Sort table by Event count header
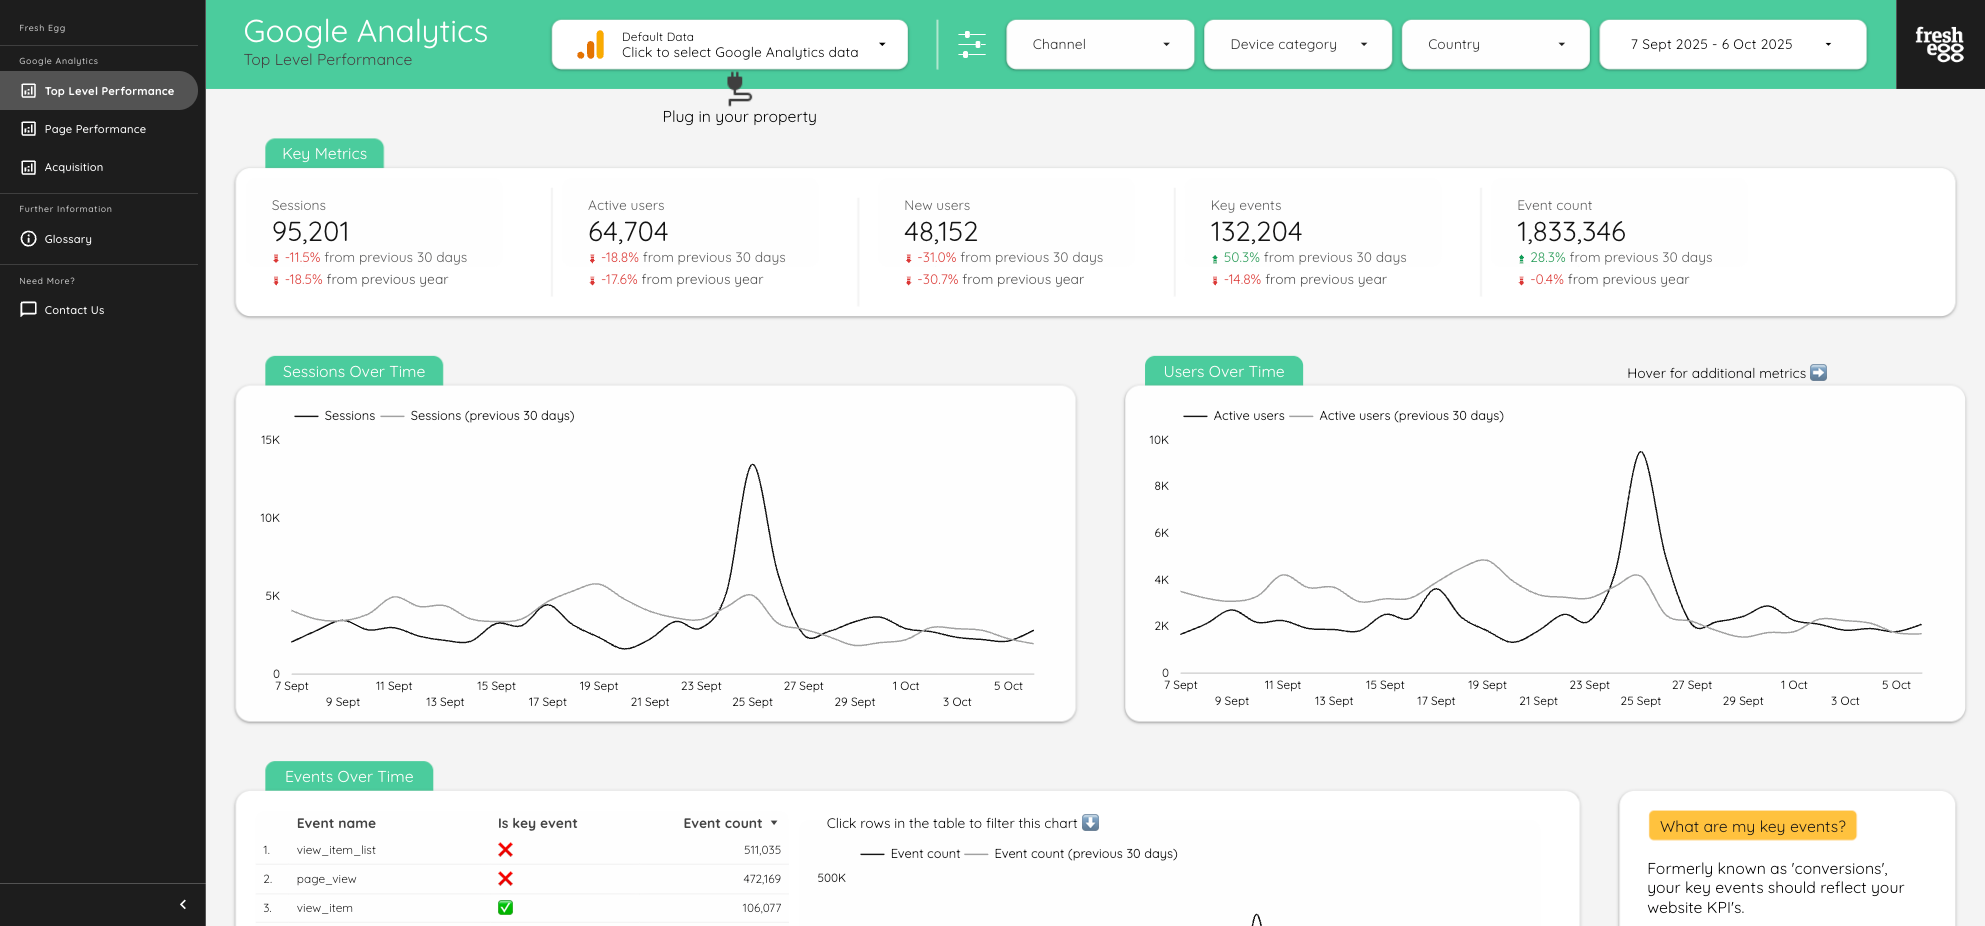The height and width of the screenshot is (926, 1985). [722, 823]
